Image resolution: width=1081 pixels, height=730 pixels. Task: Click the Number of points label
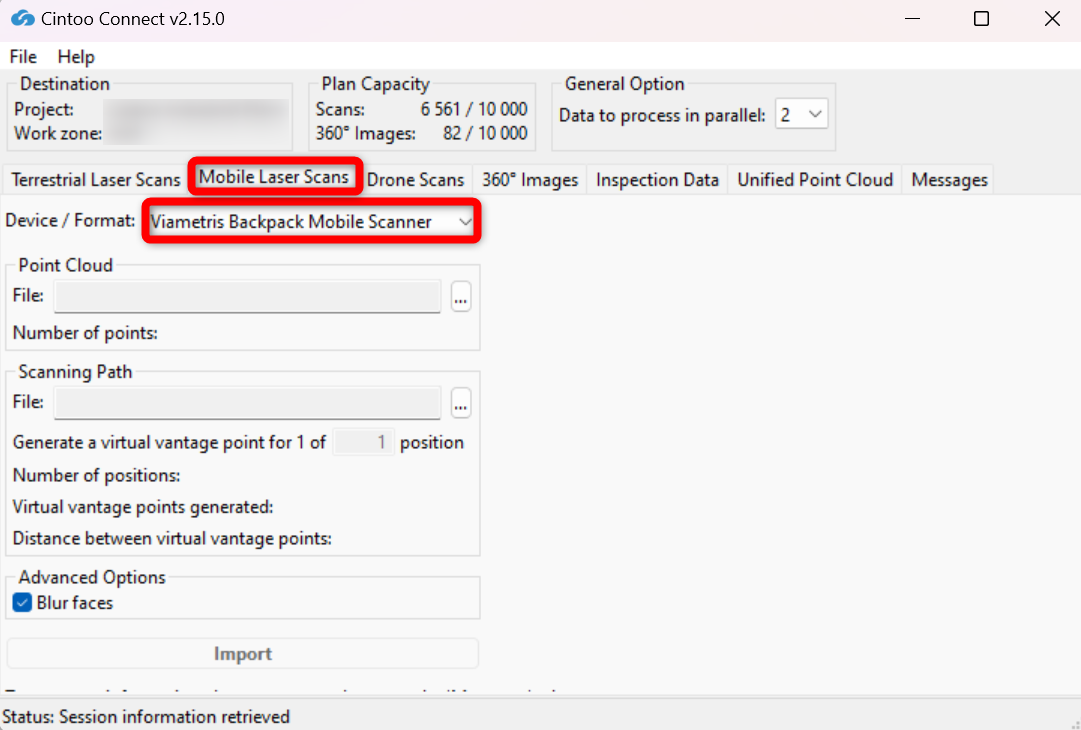point(85,333)
